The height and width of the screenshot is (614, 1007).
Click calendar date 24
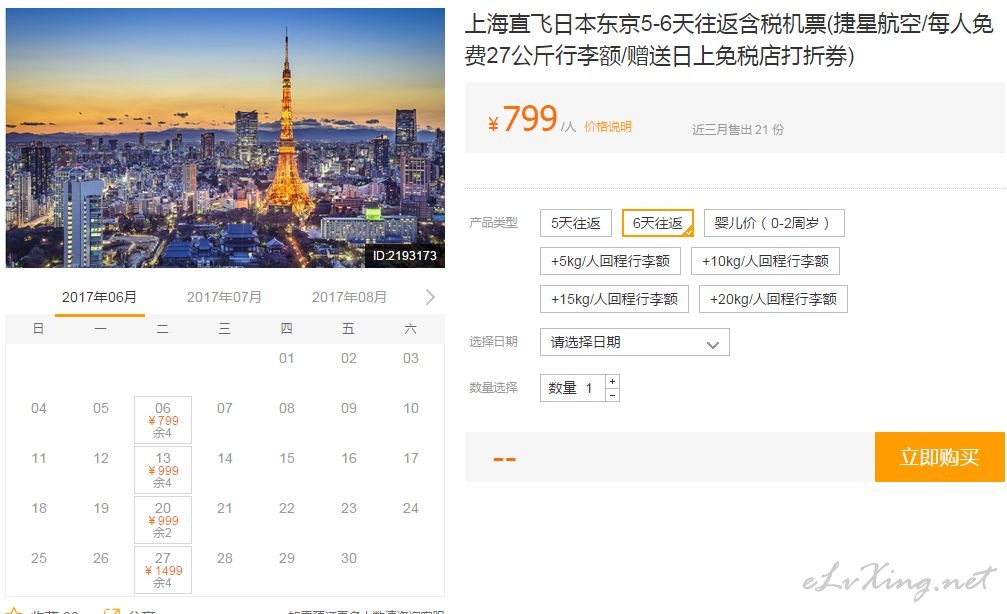(x=411, y=508)
